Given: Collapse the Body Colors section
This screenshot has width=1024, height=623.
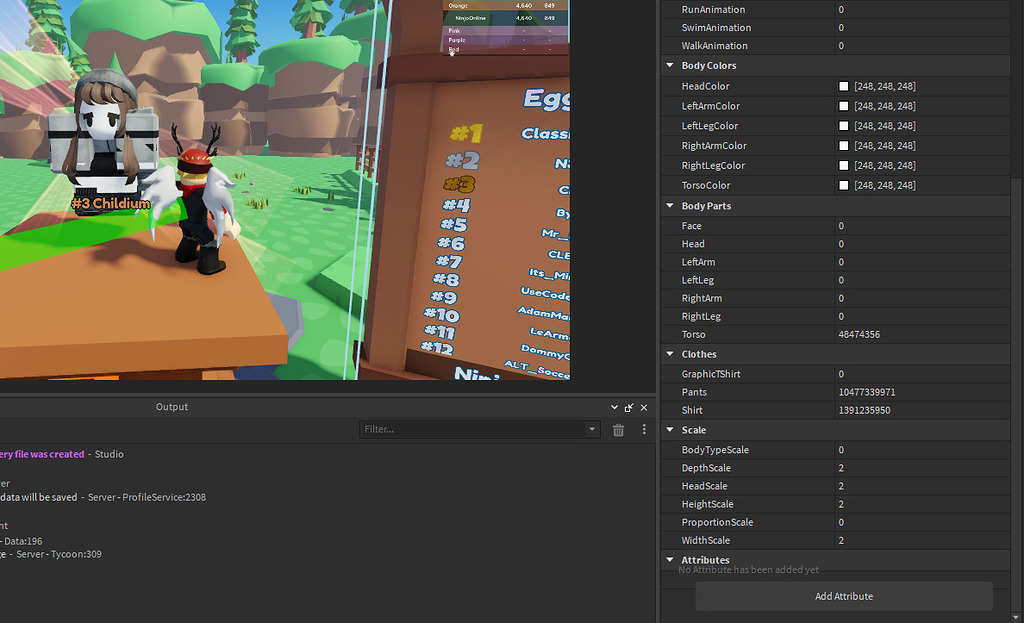Looking at the screenshot, I should 668,65.
